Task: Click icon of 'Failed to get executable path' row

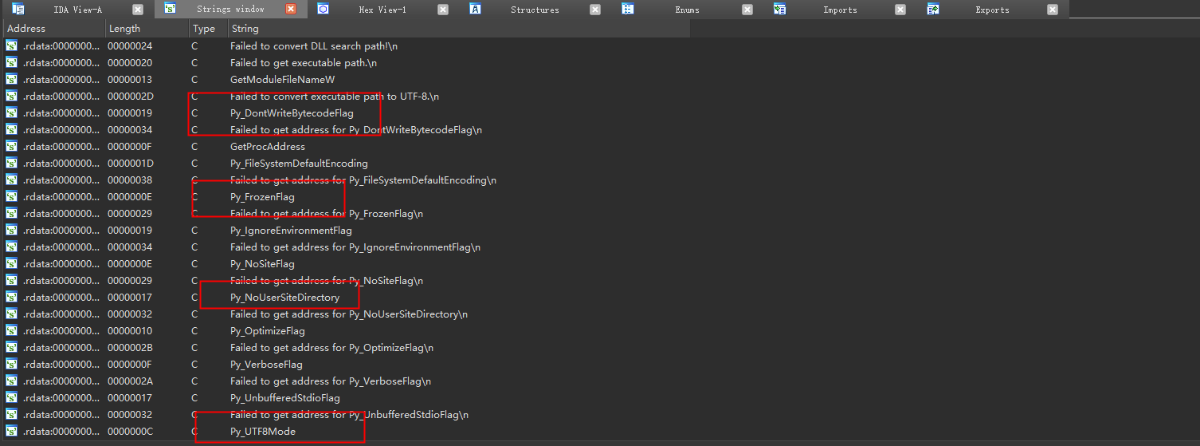Action: pos(11,63)
